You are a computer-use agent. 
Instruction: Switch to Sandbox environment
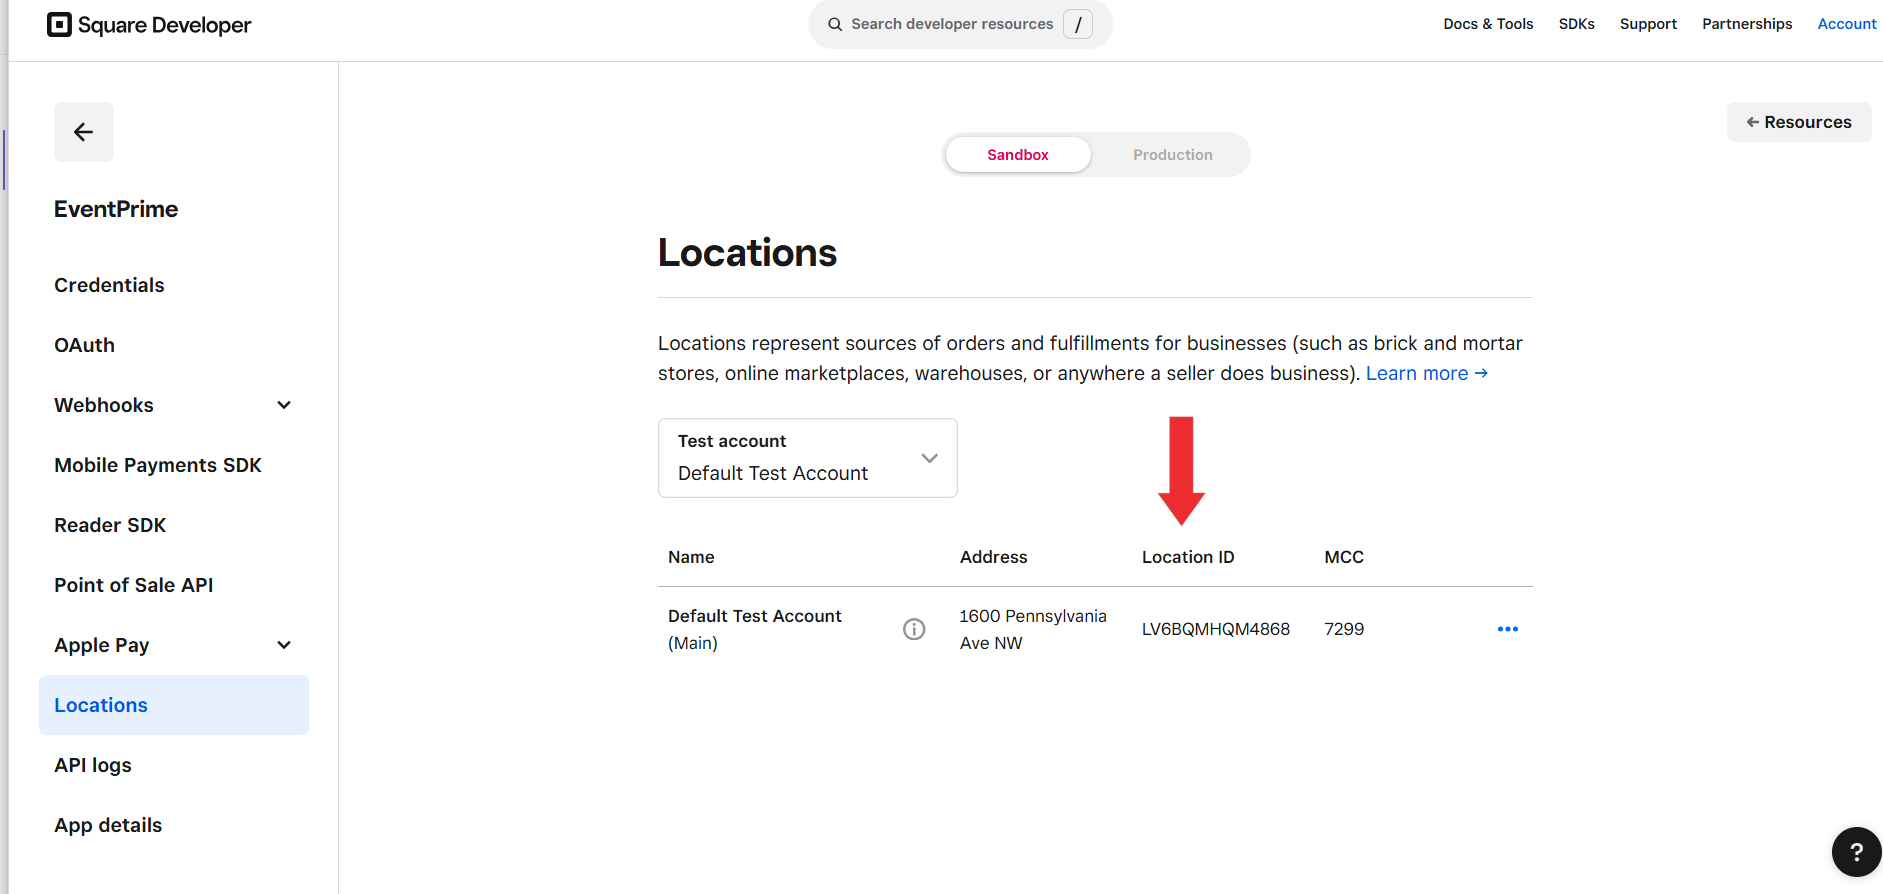(1017, 155)
